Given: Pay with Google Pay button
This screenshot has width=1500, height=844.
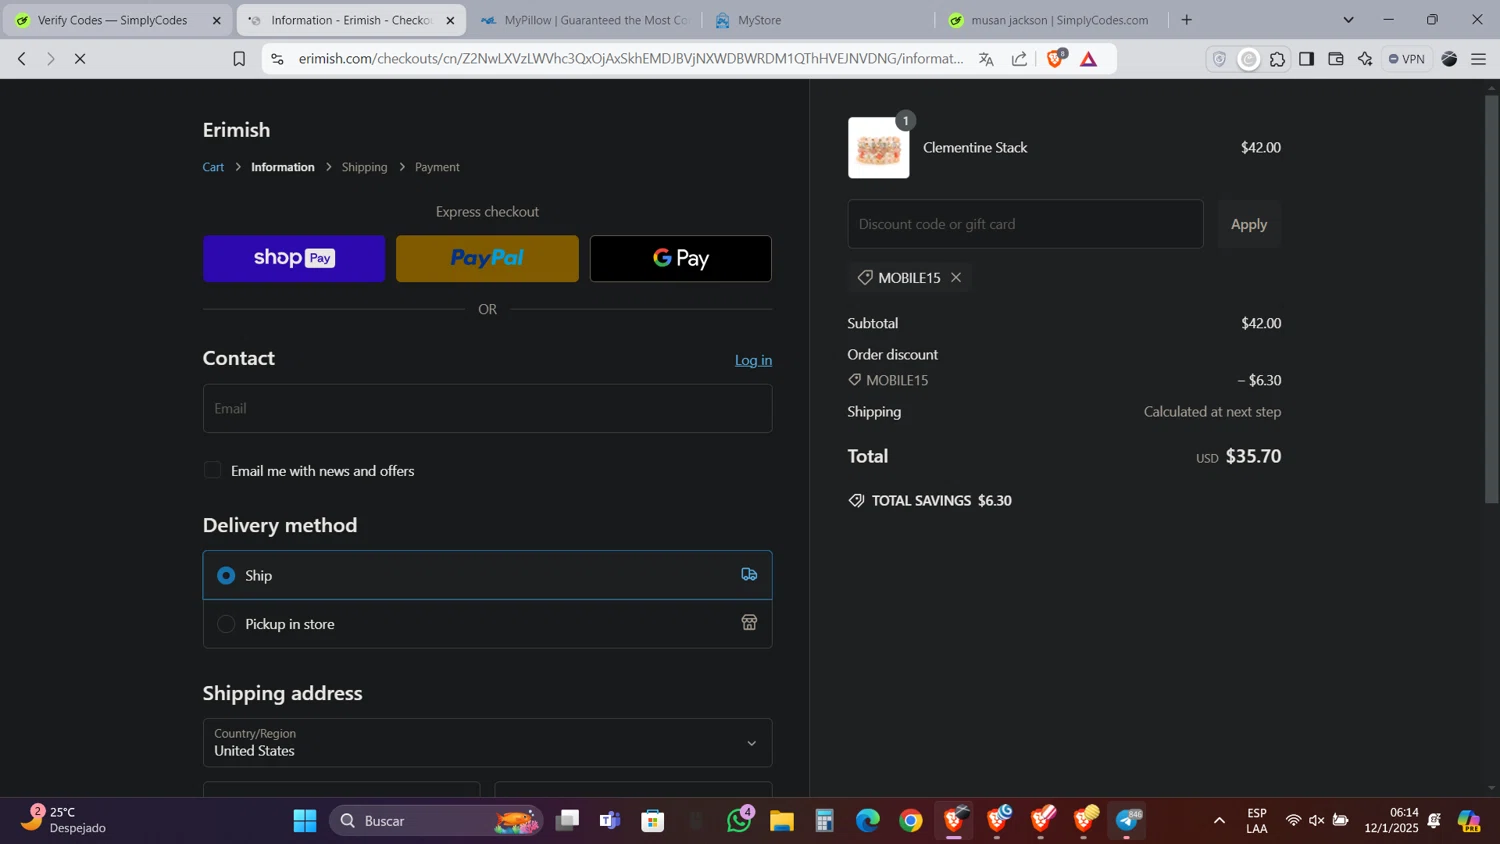Looking at the screenshot, I should (x=680, y=258).
